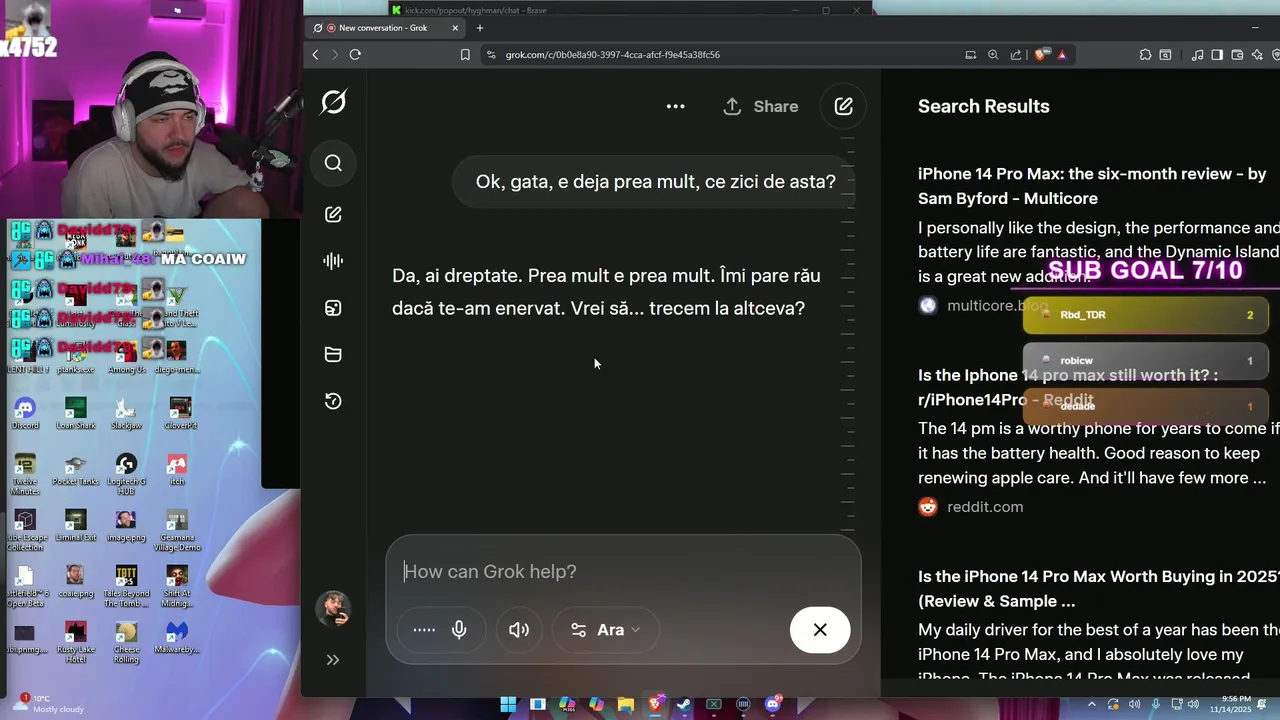
Task: Open voice mode waveform icon in sidebar
Action: click(x=333, y=261)
